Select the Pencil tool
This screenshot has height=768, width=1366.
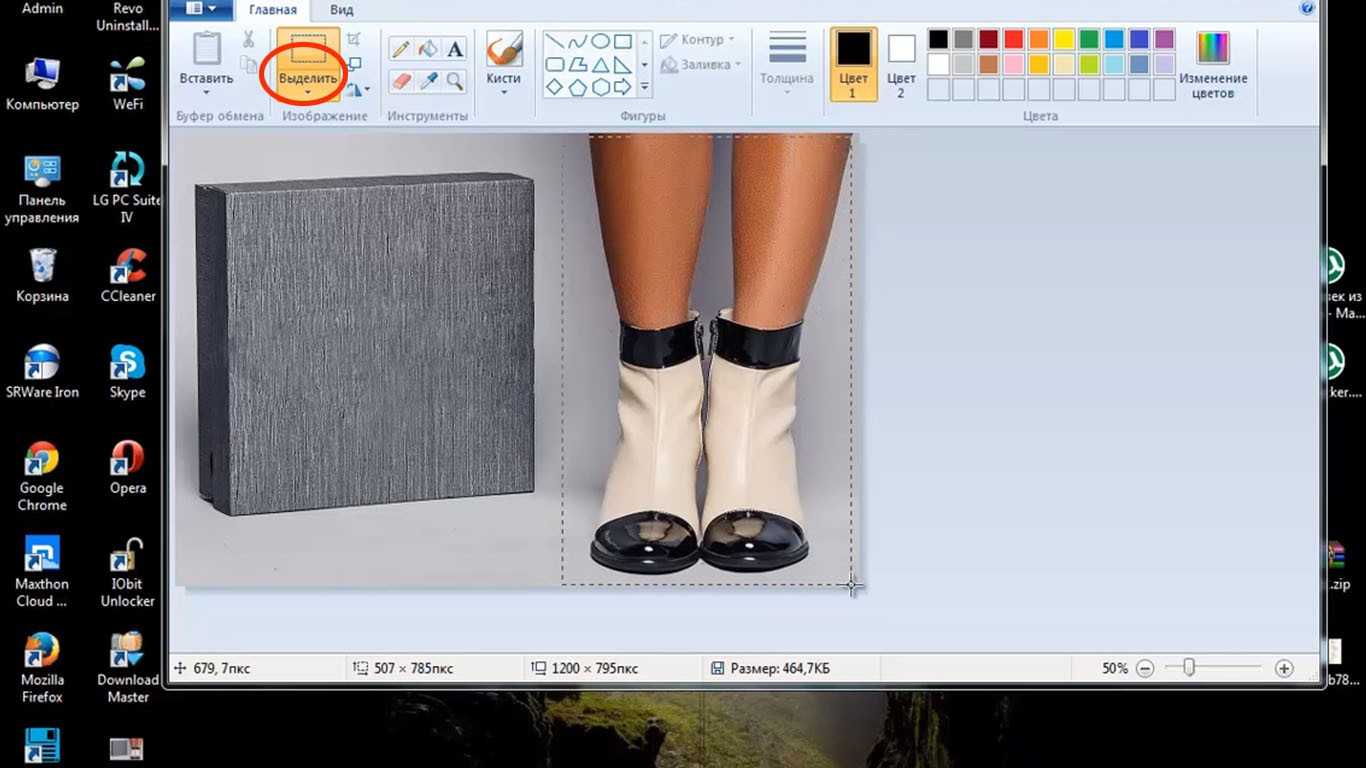coord(399,48)
